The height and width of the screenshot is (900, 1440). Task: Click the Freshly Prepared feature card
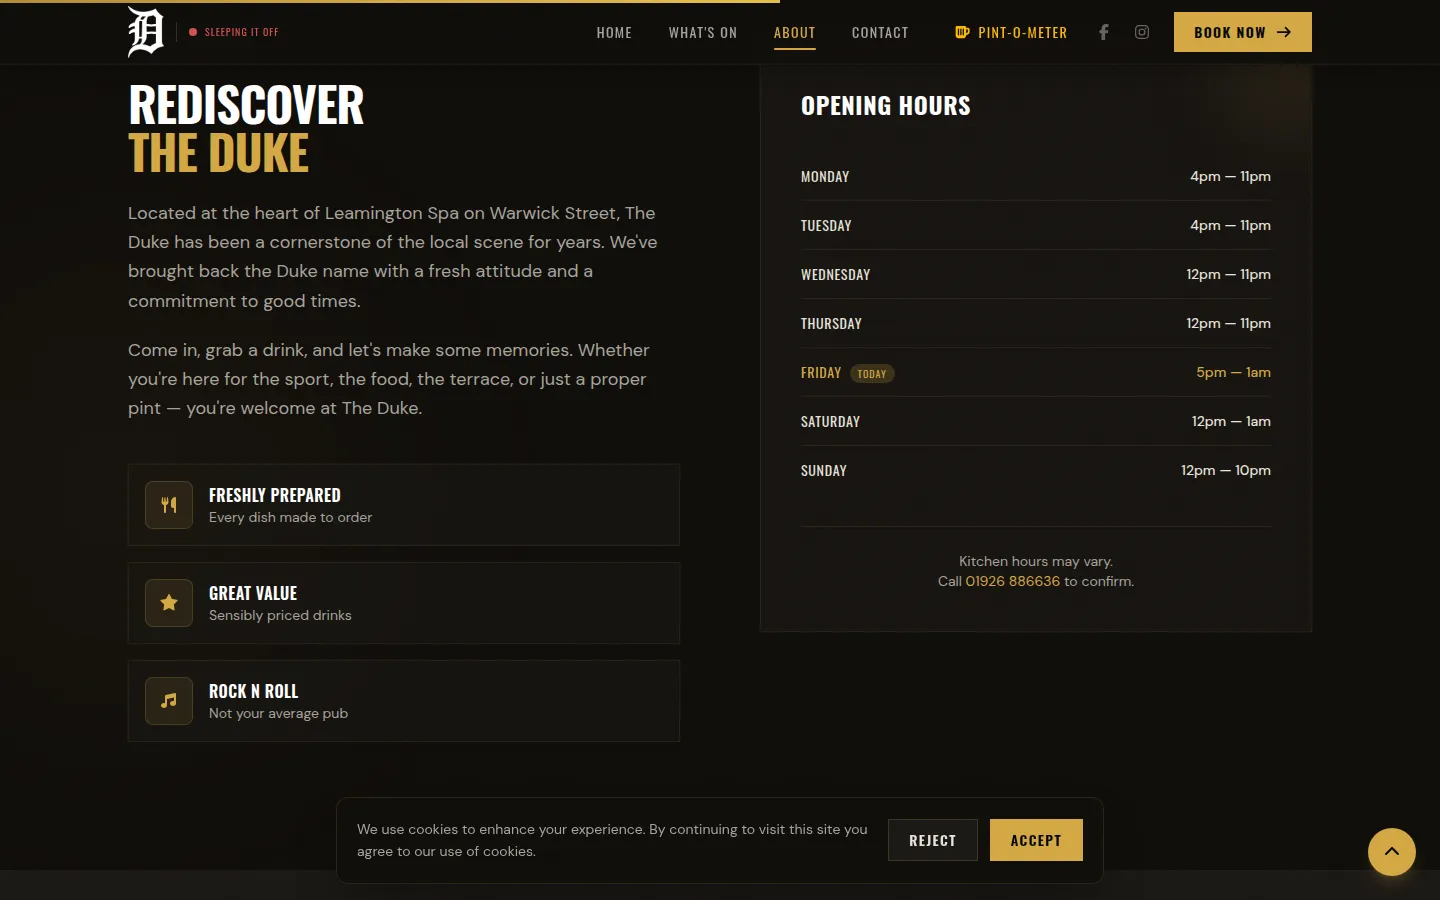pyautogui.click(x=404, y=505)
